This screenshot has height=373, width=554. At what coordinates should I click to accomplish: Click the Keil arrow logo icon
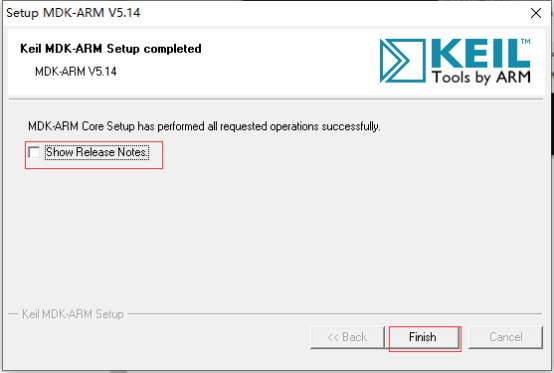coord(402,60)
